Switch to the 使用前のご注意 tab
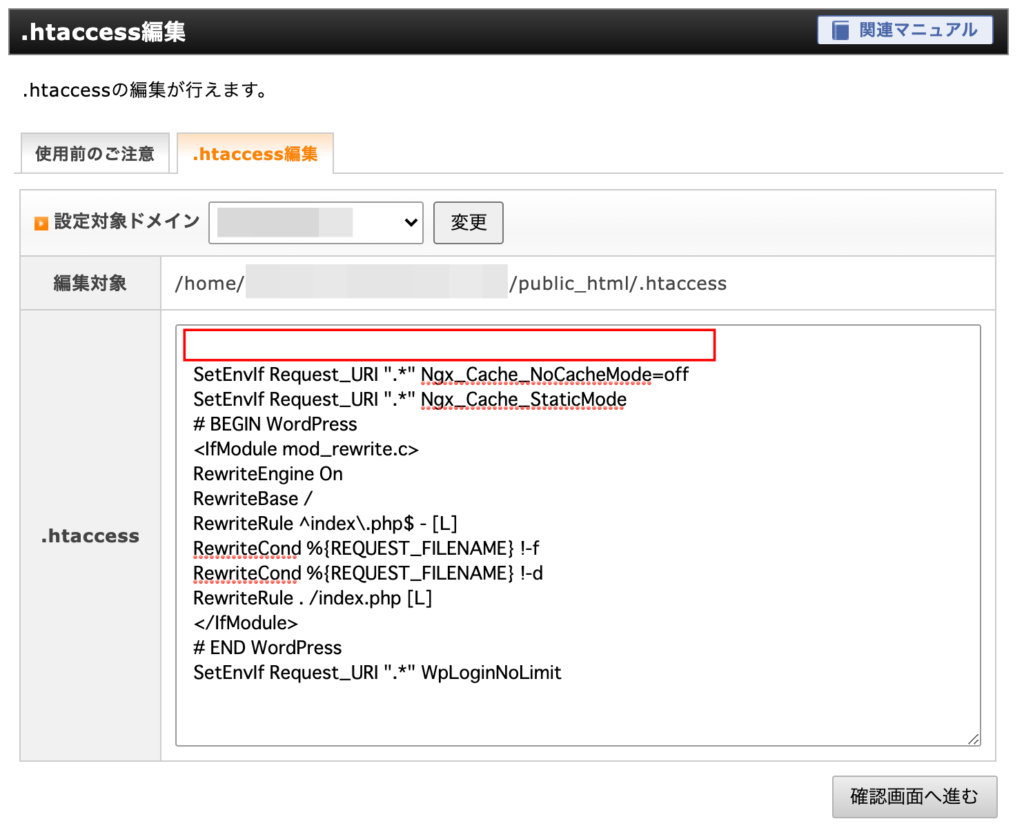1024x828 pixels. [x=95, y=152]
